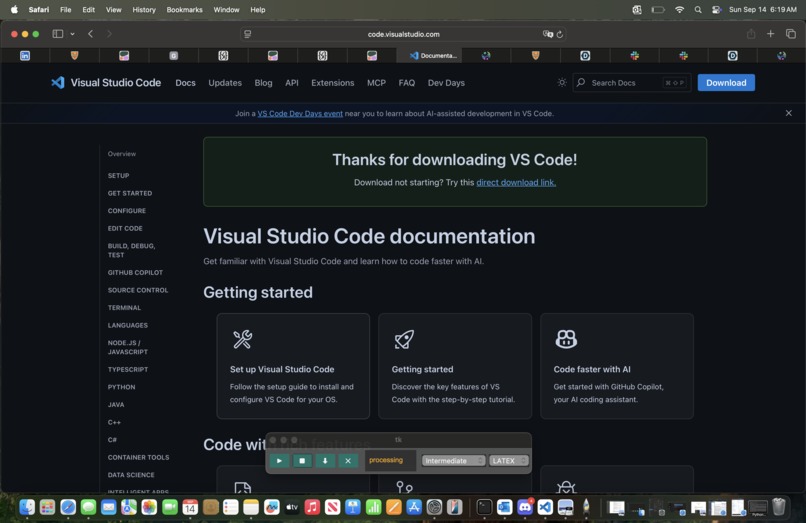Open Finder from the Dock

[x=27, y=507]
